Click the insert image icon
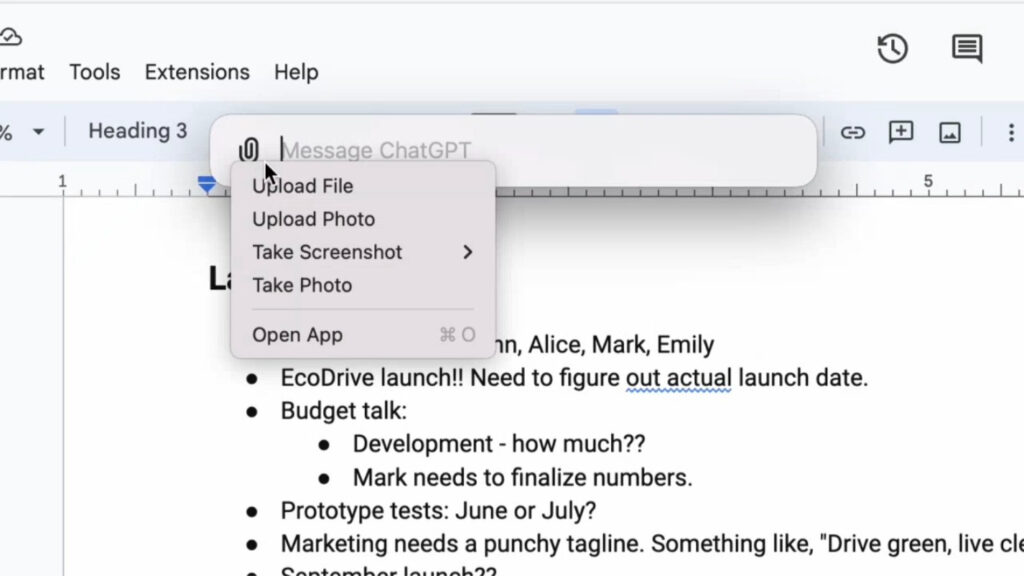The image size is (1024, 576). pos(950,133)
